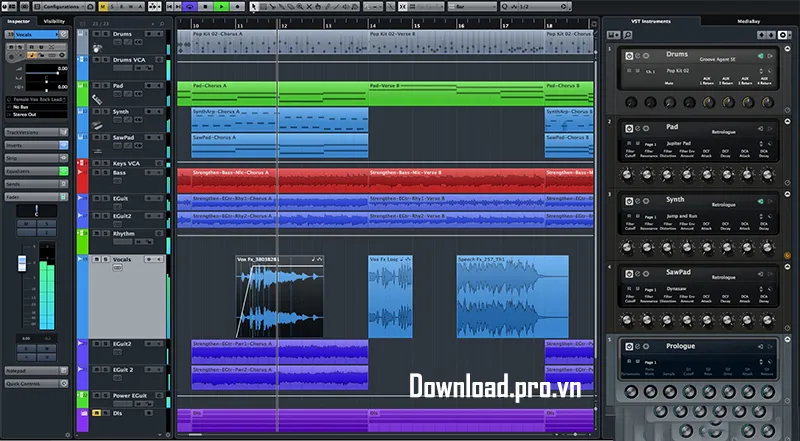Viewport: 800px width, 441px height.
Task: Select the Dls track name
Action: (117, 413)
